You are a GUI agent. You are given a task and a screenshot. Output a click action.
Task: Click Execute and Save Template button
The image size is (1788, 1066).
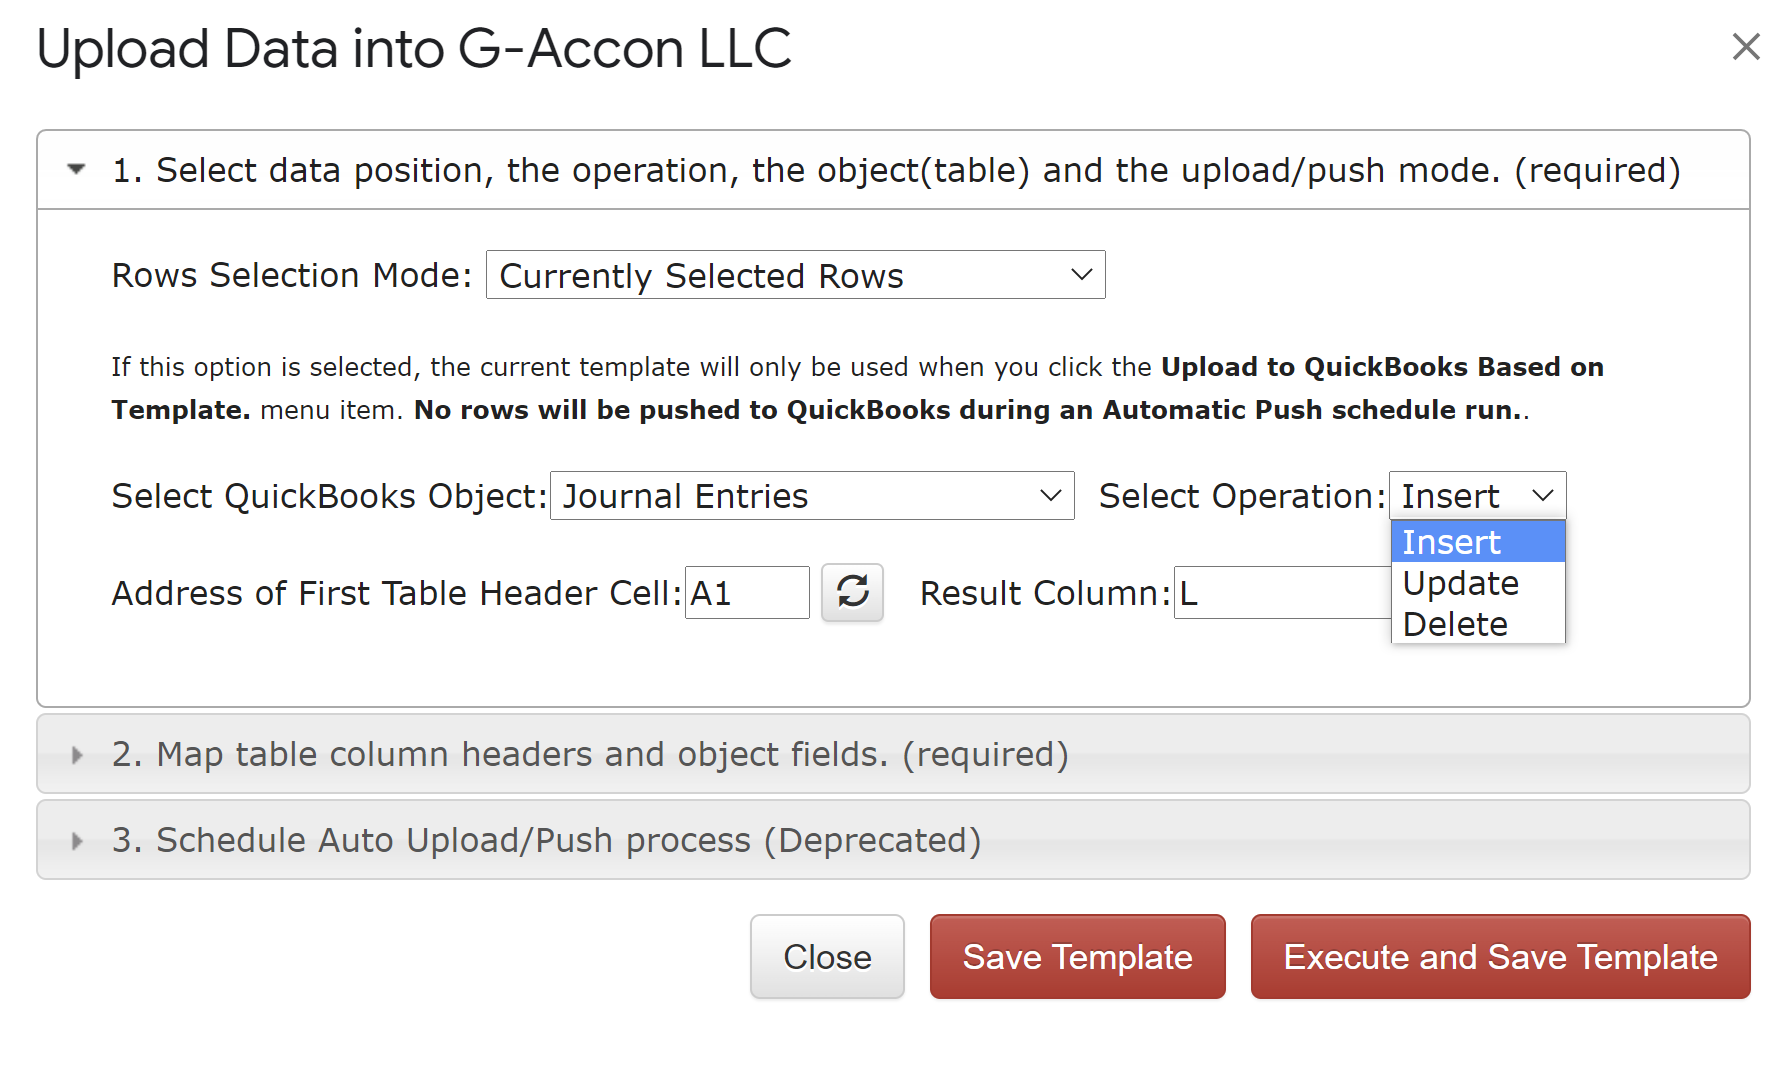click(x=1501, y=957)
